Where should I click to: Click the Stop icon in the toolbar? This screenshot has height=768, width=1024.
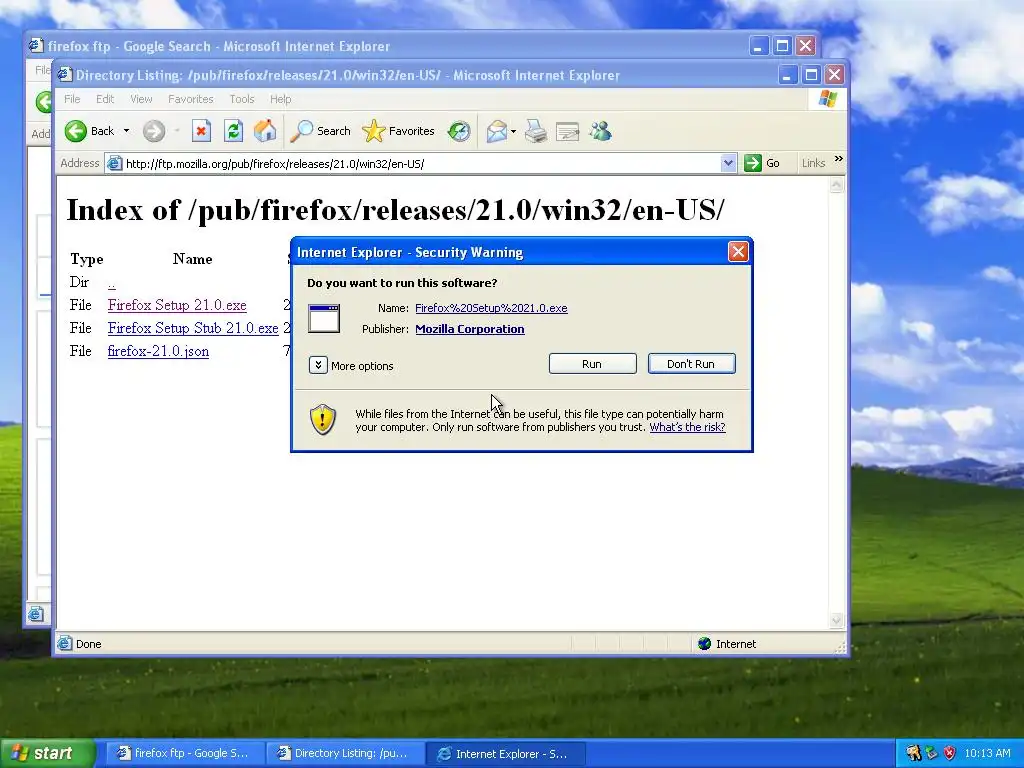tap(201, 131)
